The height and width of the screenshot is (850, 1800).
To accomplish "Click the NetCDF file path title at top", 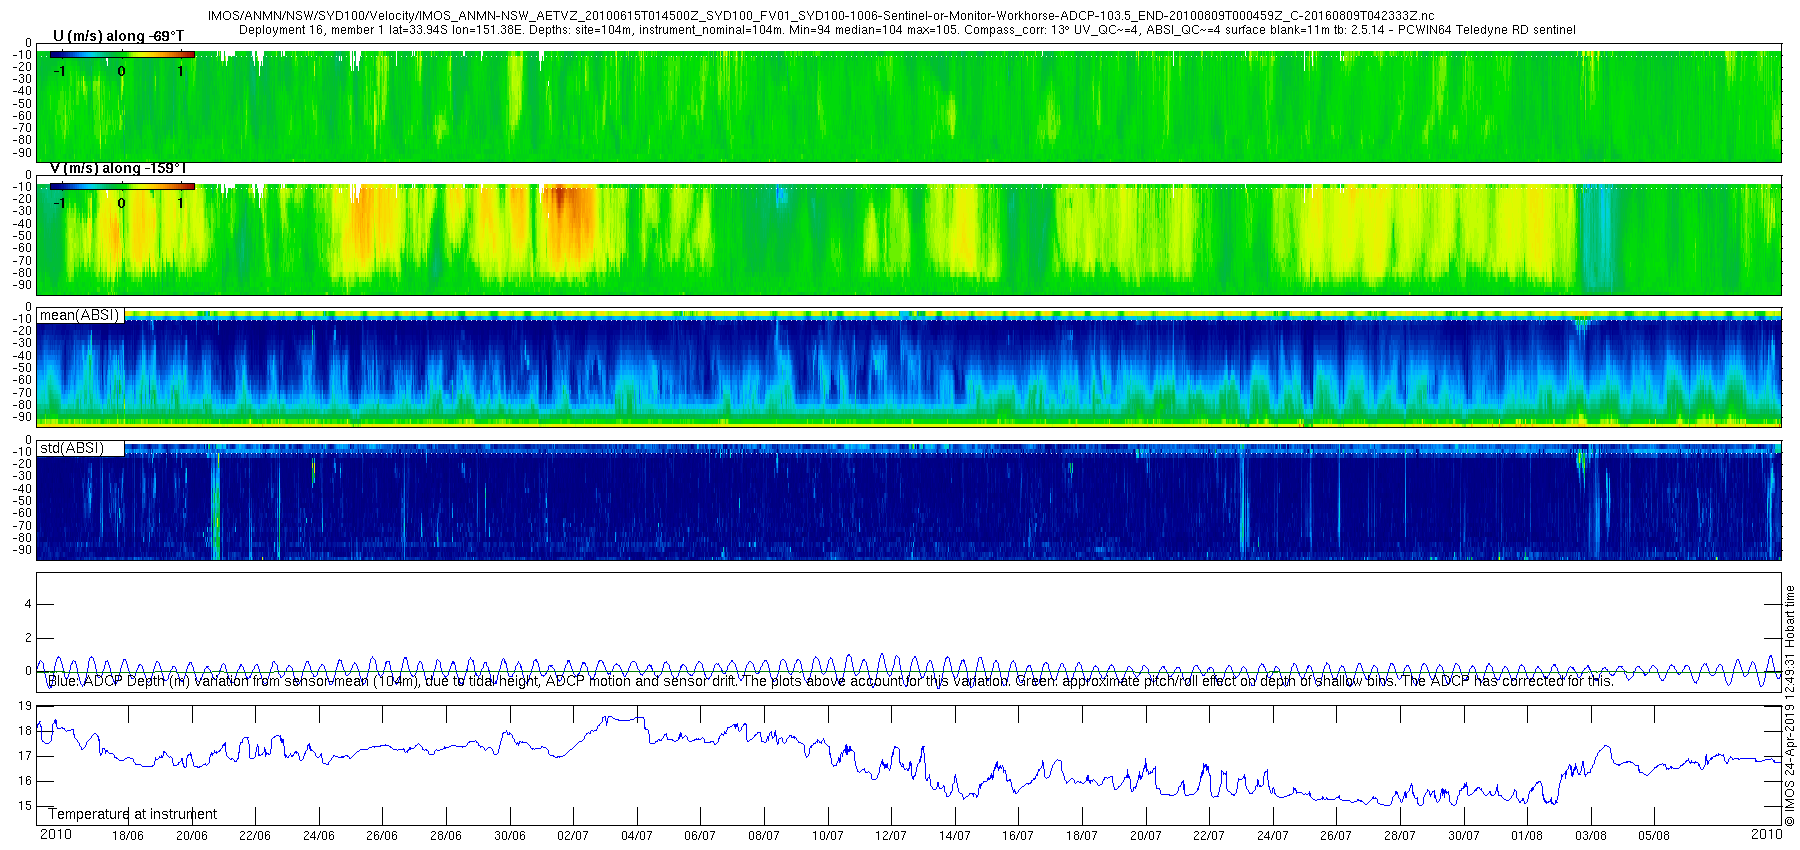I will point(820,16).
